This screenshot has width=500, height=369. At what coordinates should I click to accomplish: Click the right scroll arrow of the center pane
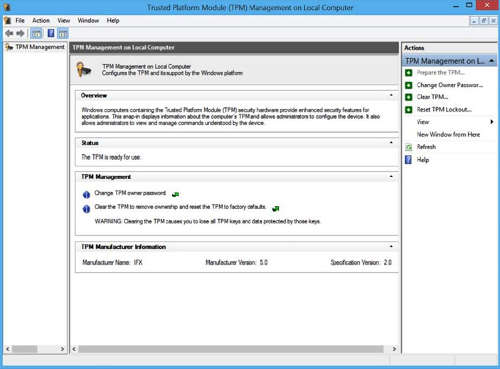click(x=394, y=349)
